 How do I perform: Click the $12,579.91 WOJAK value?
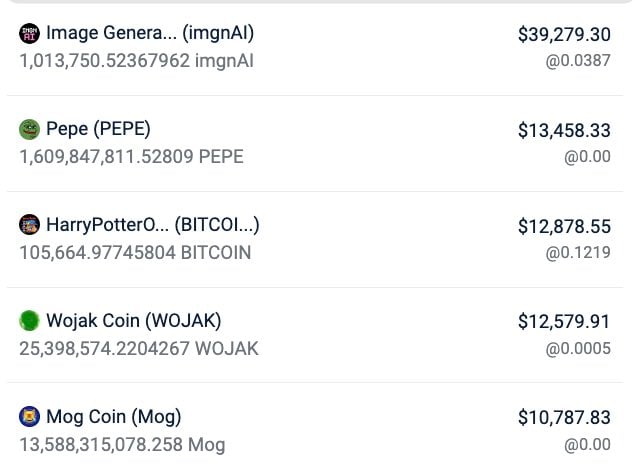coord(563,322)
